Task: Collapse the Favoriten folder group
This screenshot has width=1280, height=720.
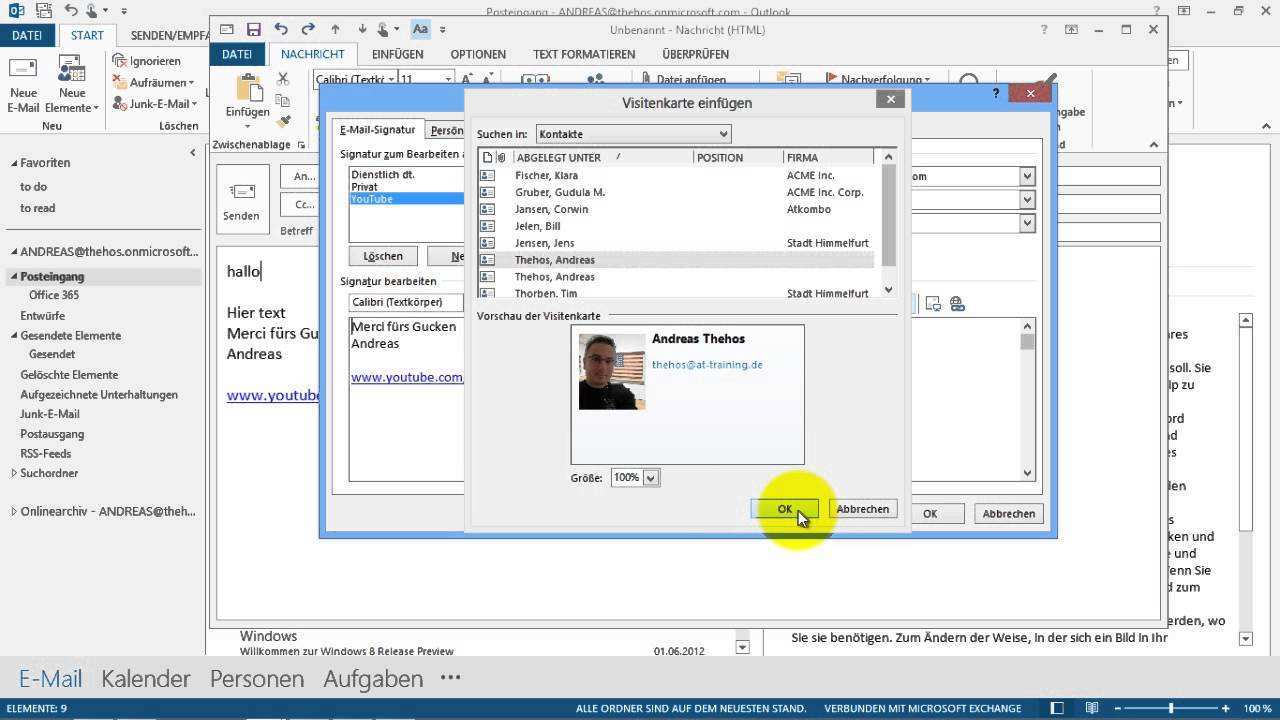Action: pos(15,163)
